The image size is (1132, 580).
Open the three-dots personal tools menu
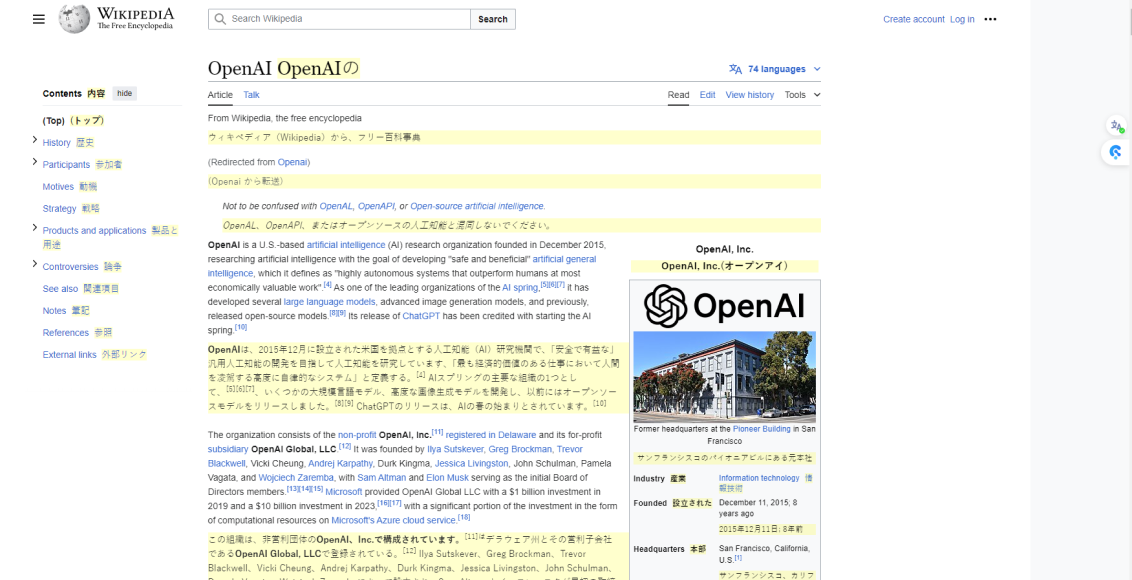pos(990,20)
